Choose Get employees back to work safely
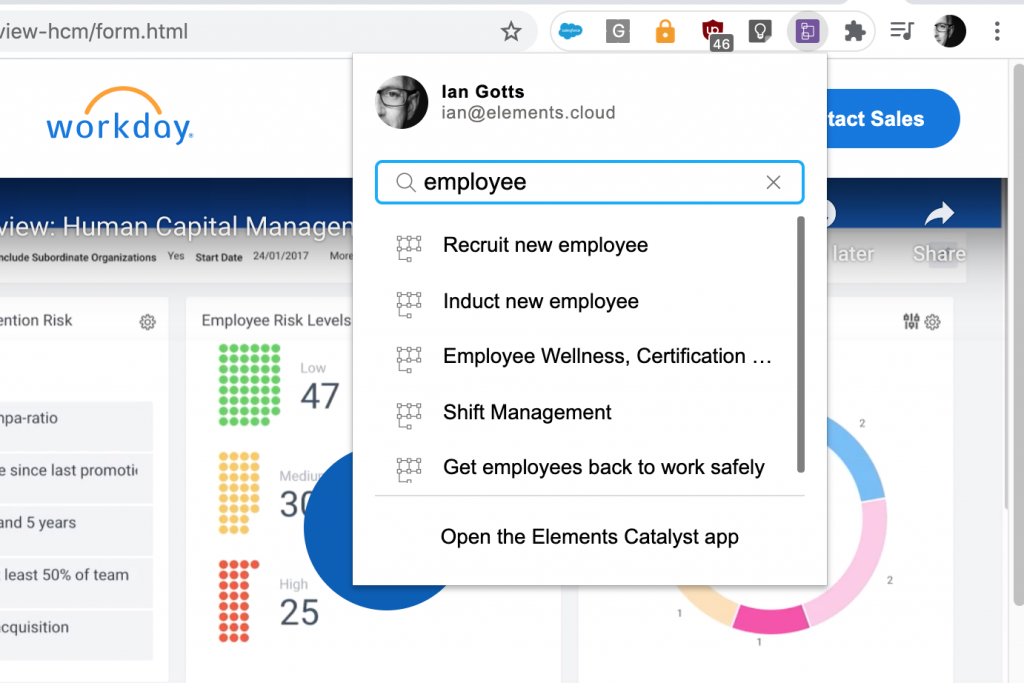 tap(603, 467)
